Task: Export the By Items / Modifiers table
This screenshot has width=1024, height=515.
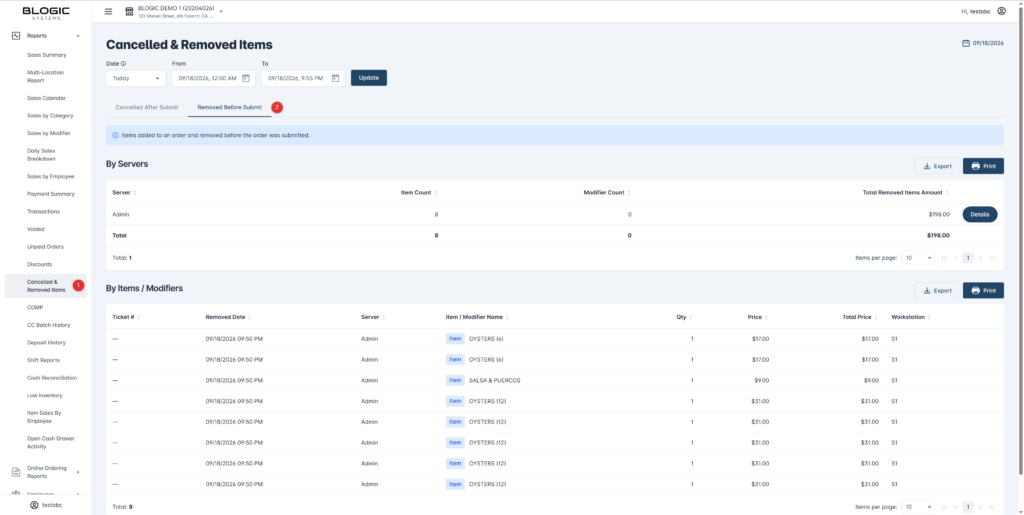Action: point(937,290)
